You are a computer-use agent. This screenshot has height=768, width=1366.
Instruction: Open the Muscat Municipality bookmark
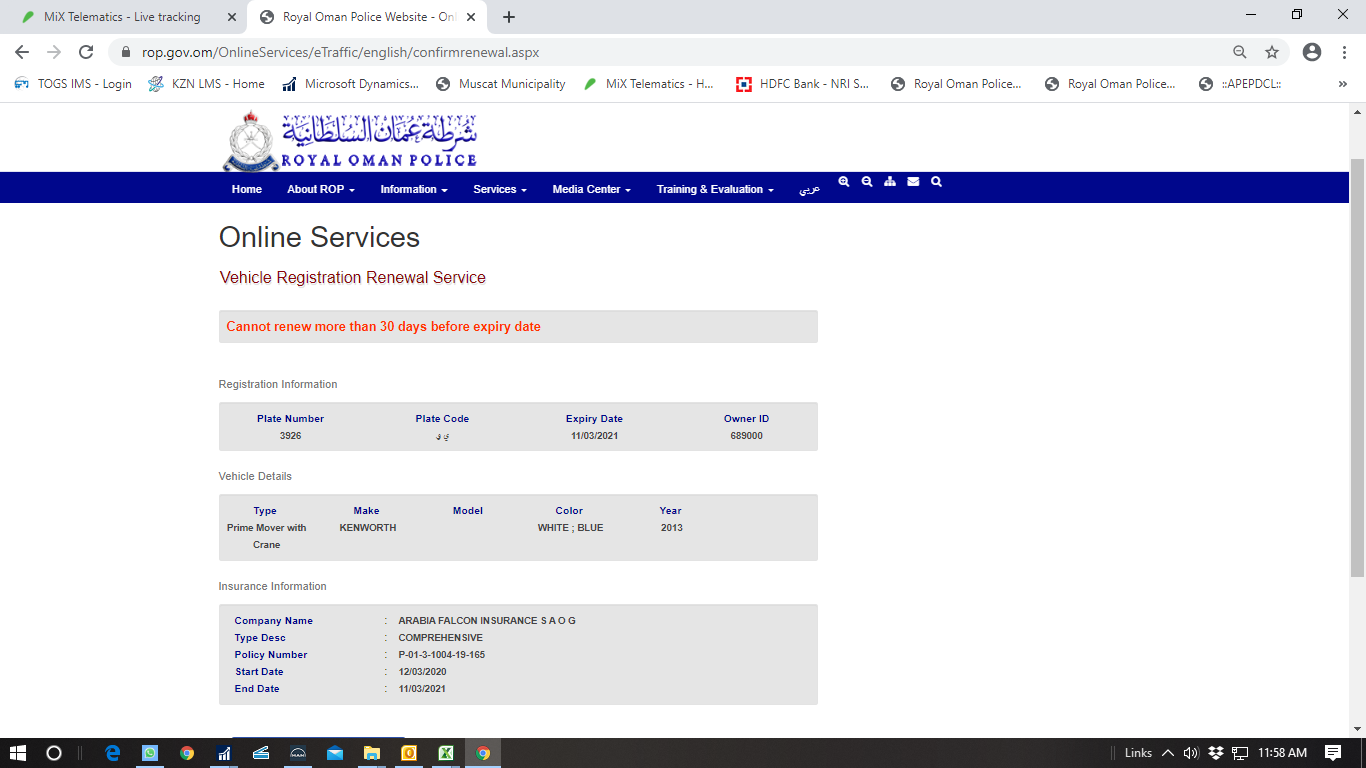501,84
